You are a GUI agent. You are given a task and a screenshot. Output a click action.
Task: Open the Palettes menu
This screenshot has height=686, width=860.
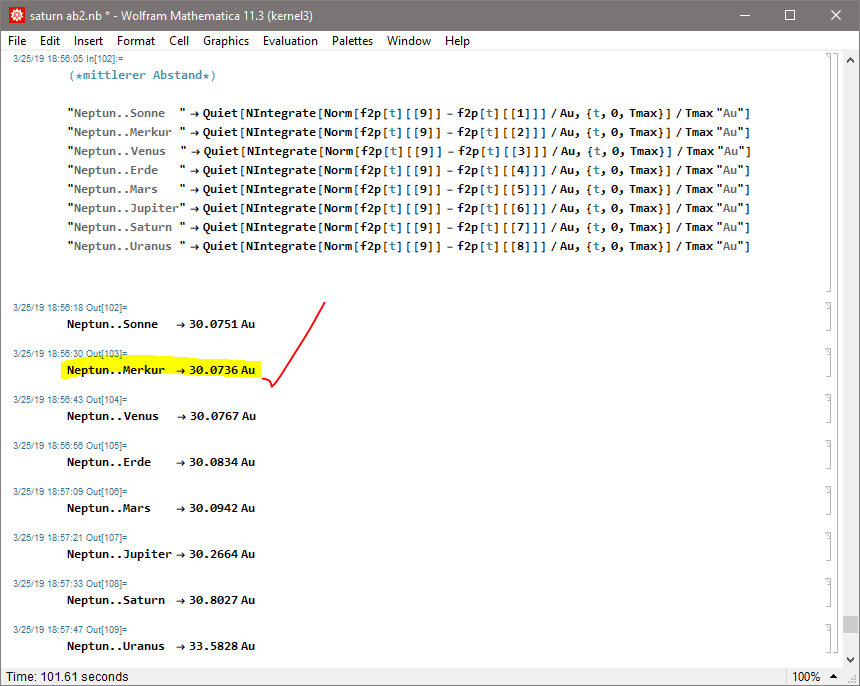[352, 41]
